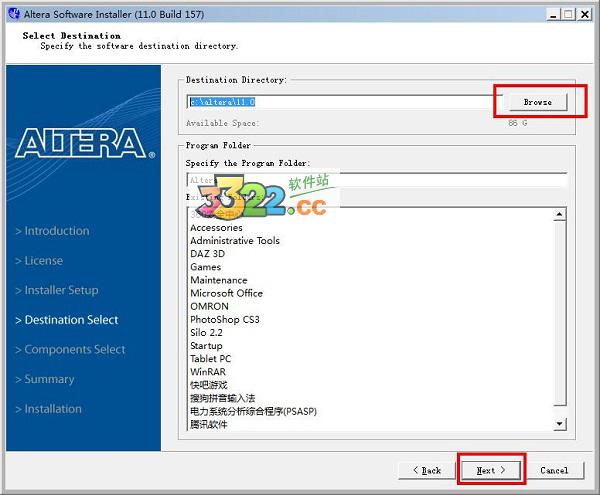Cancel the installation
This screenshot has height=495, width=600.
tap(554, 470)
